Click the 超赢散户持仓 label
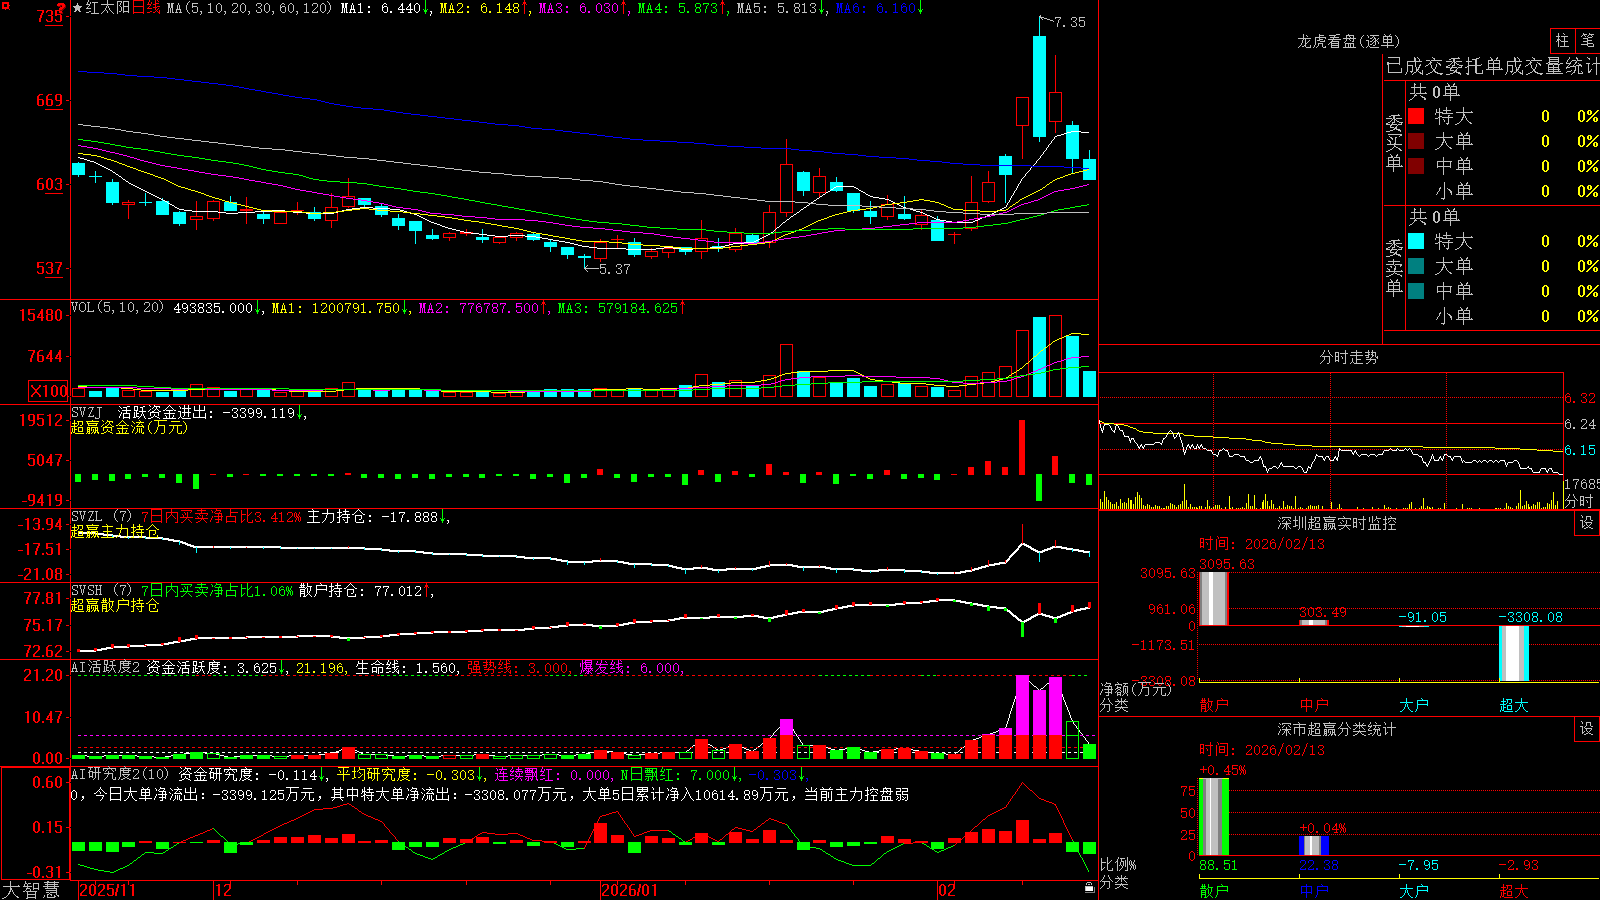1600x900 pixels. click(115, 605)
